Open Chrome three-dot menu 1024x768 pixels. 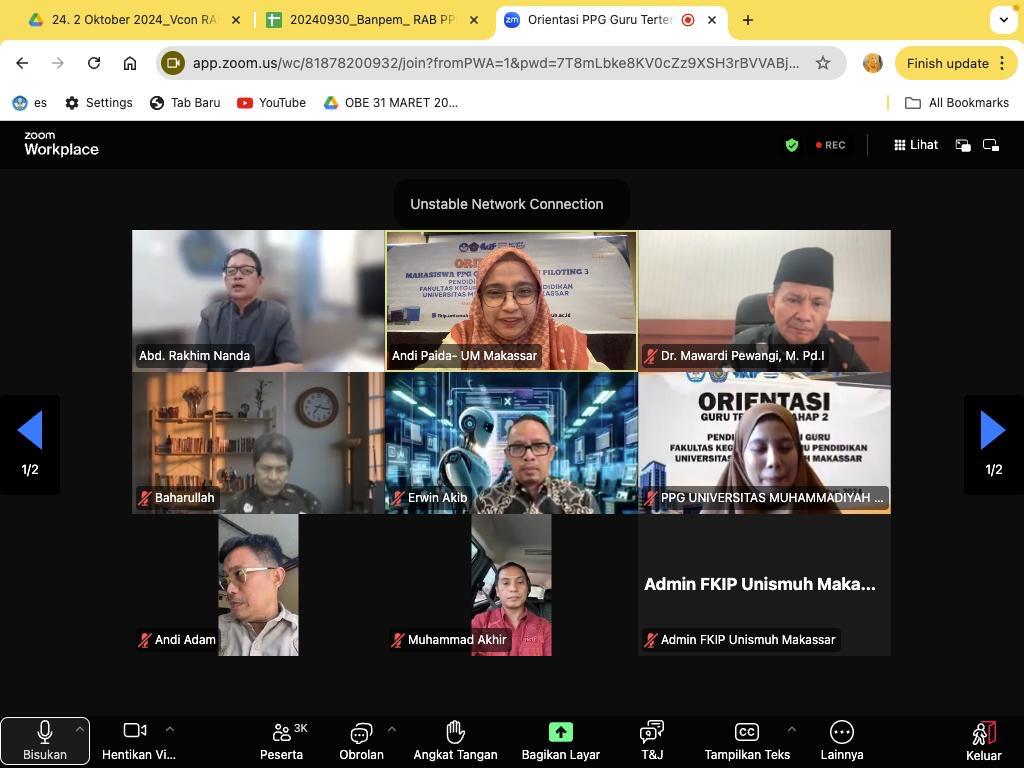click(x=1002, y=63)
